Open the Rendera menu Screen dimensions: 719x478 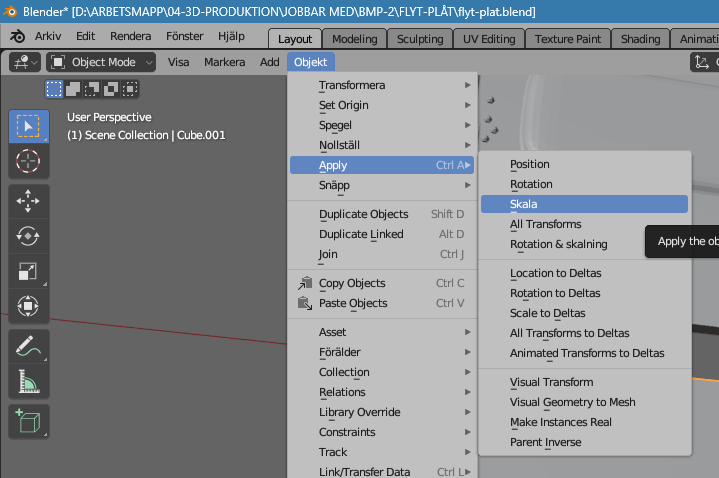pyautogui.click(x=130, y=36)
